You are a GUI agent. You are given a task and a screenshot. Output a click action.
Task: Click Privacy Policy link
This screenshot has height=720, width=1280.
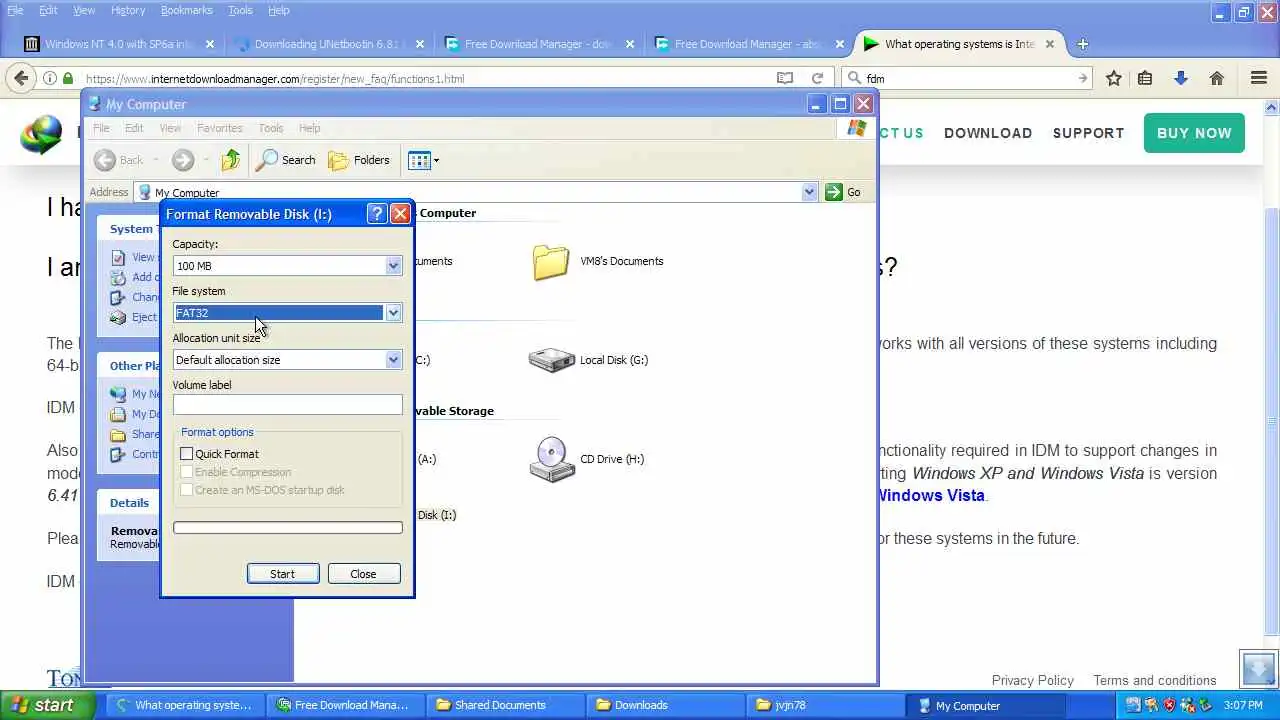point(1033,680)
